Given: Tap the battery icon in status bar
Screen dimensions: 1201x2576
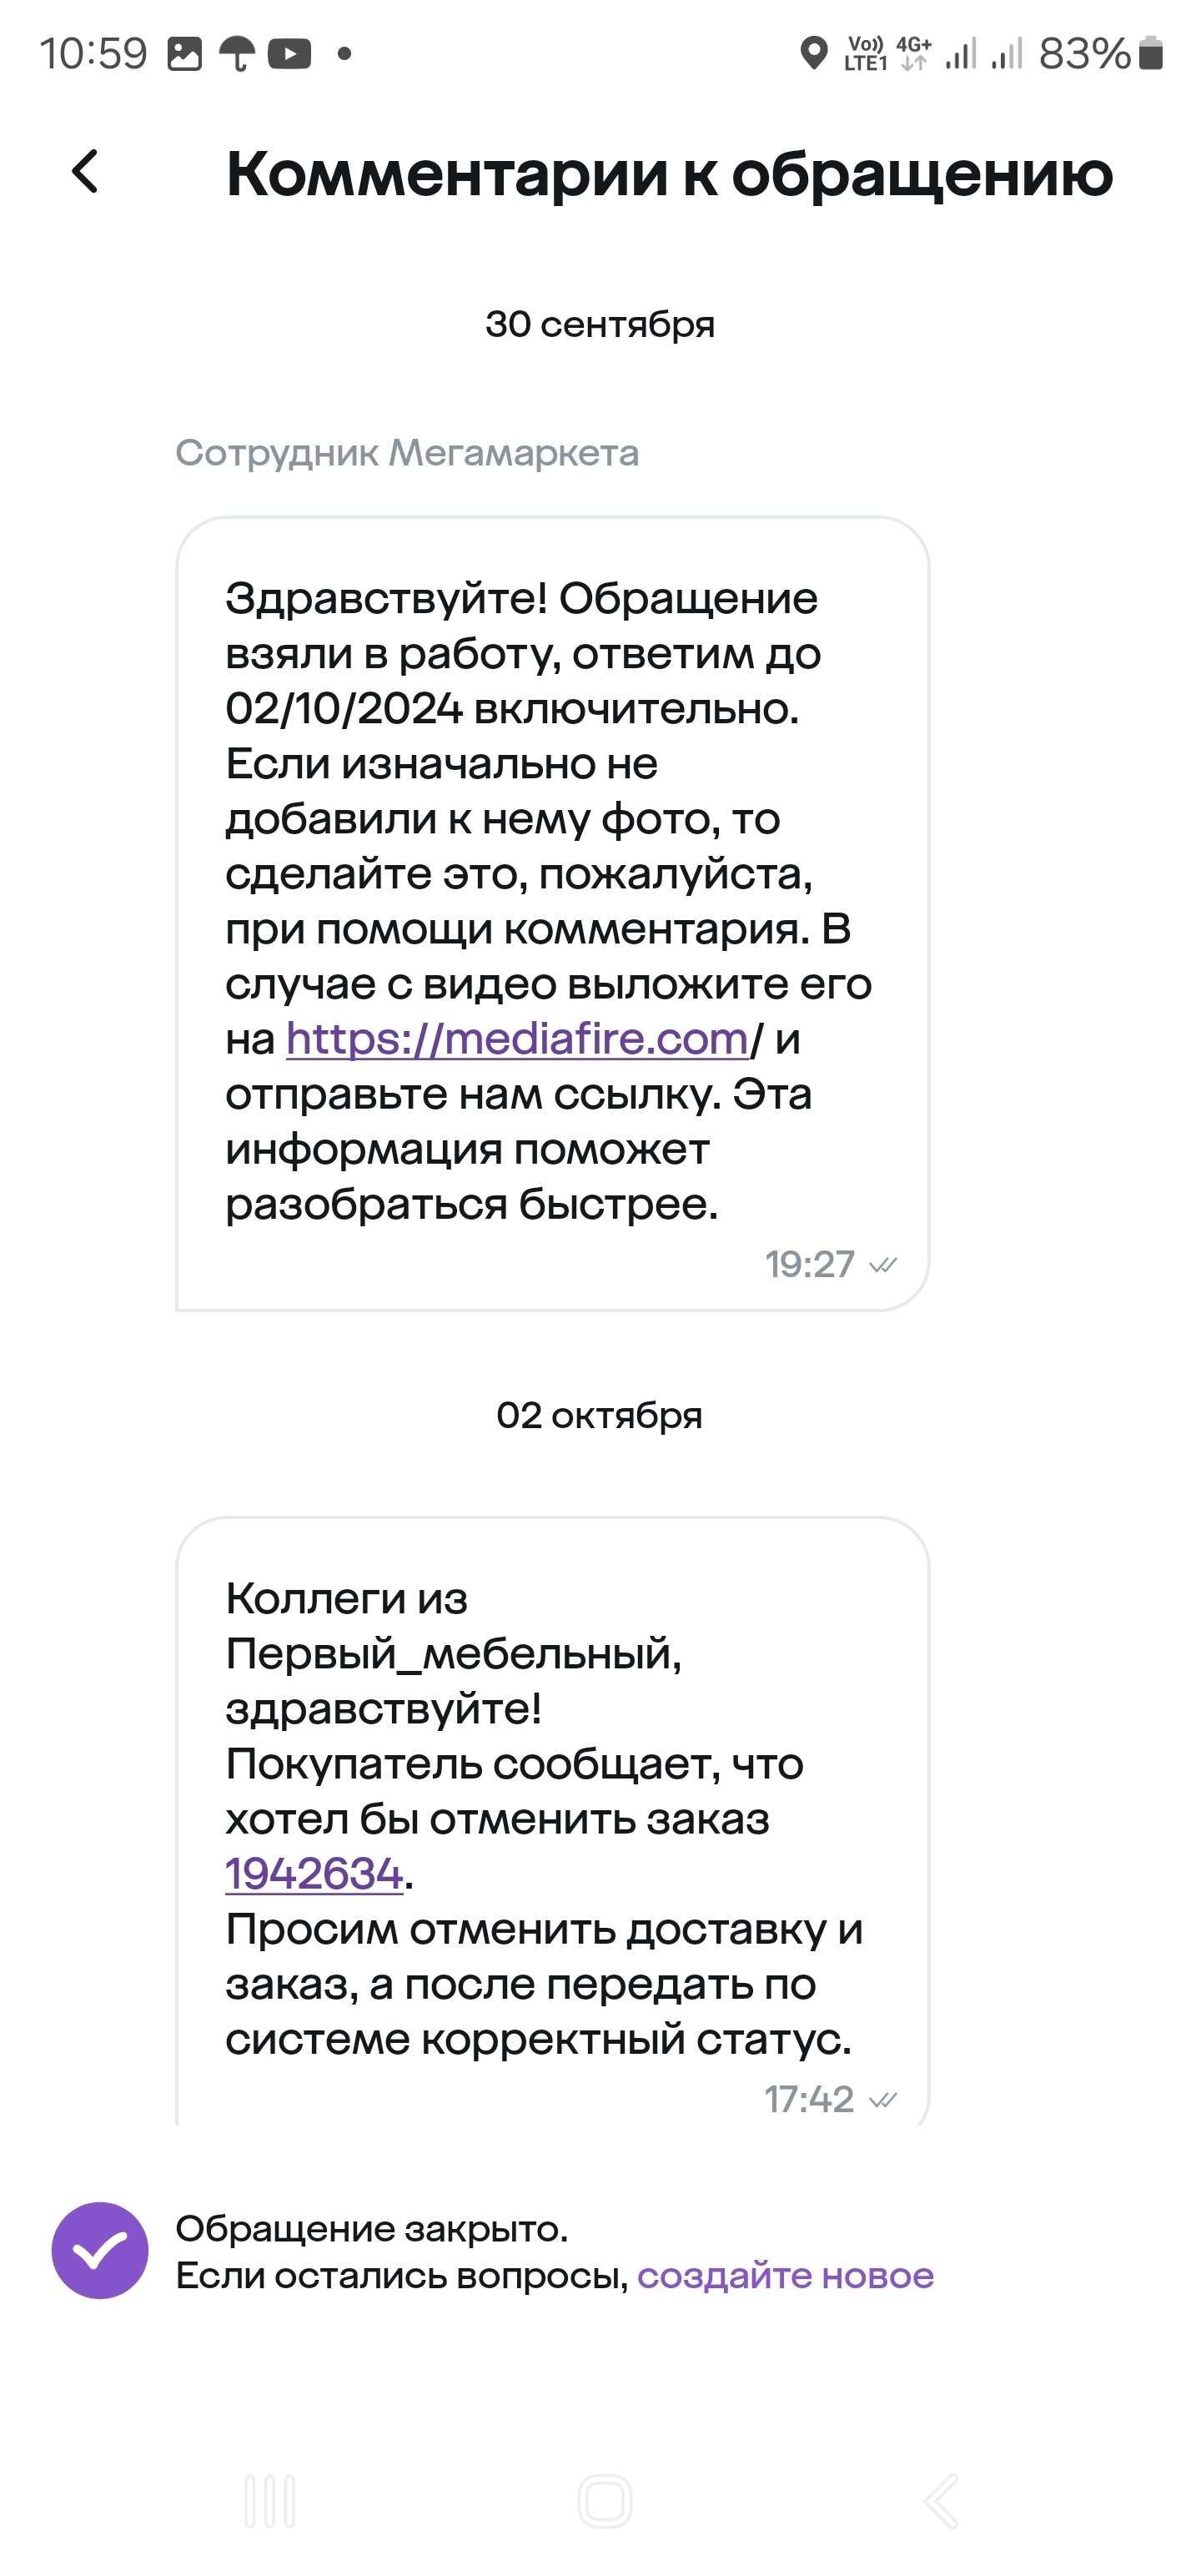Looking at the screenshot, I should click(1151, 53).
